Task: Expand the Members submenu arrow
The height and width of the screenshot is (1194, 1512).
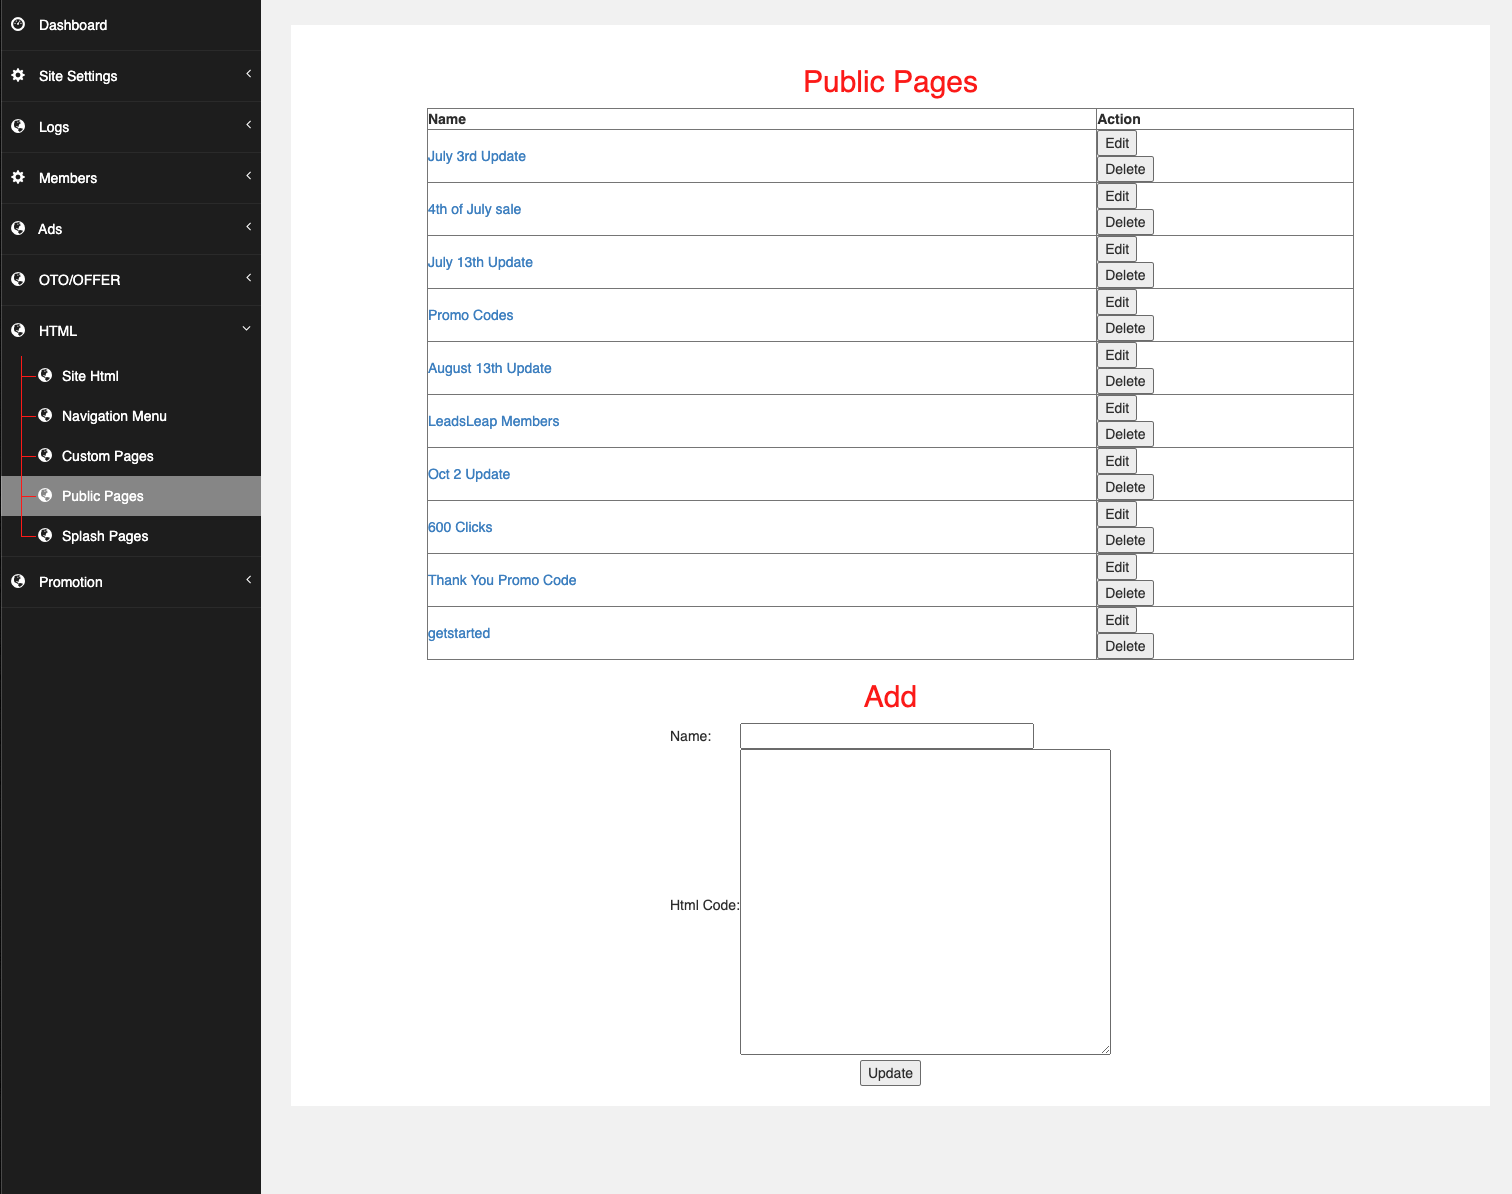Action: [x=248, y=176]
